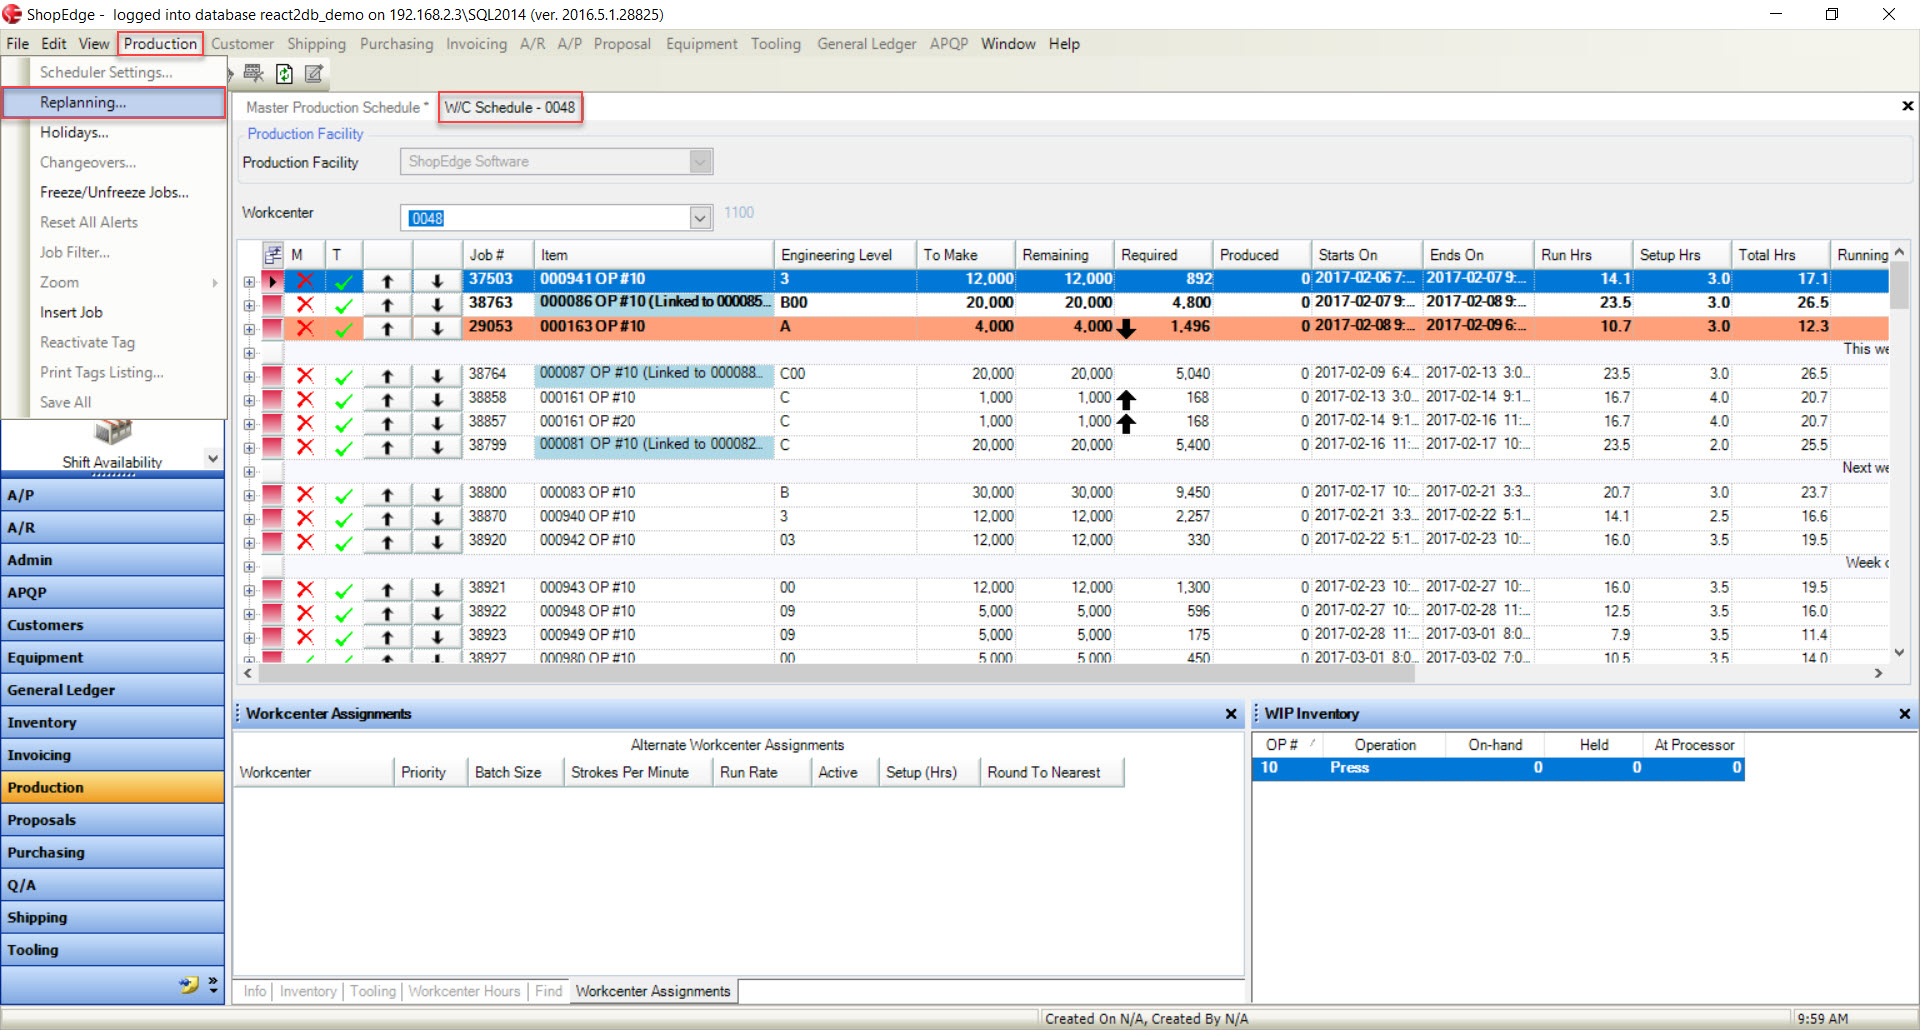
Task: Move job 38857 up with arrow
Action: point(388,424)
